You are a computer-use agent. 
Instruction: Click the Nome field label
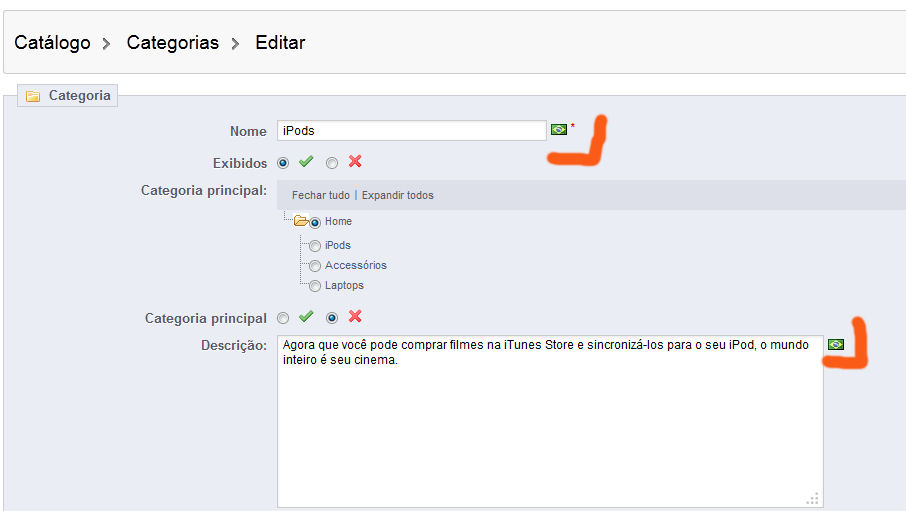coord(248,131)
